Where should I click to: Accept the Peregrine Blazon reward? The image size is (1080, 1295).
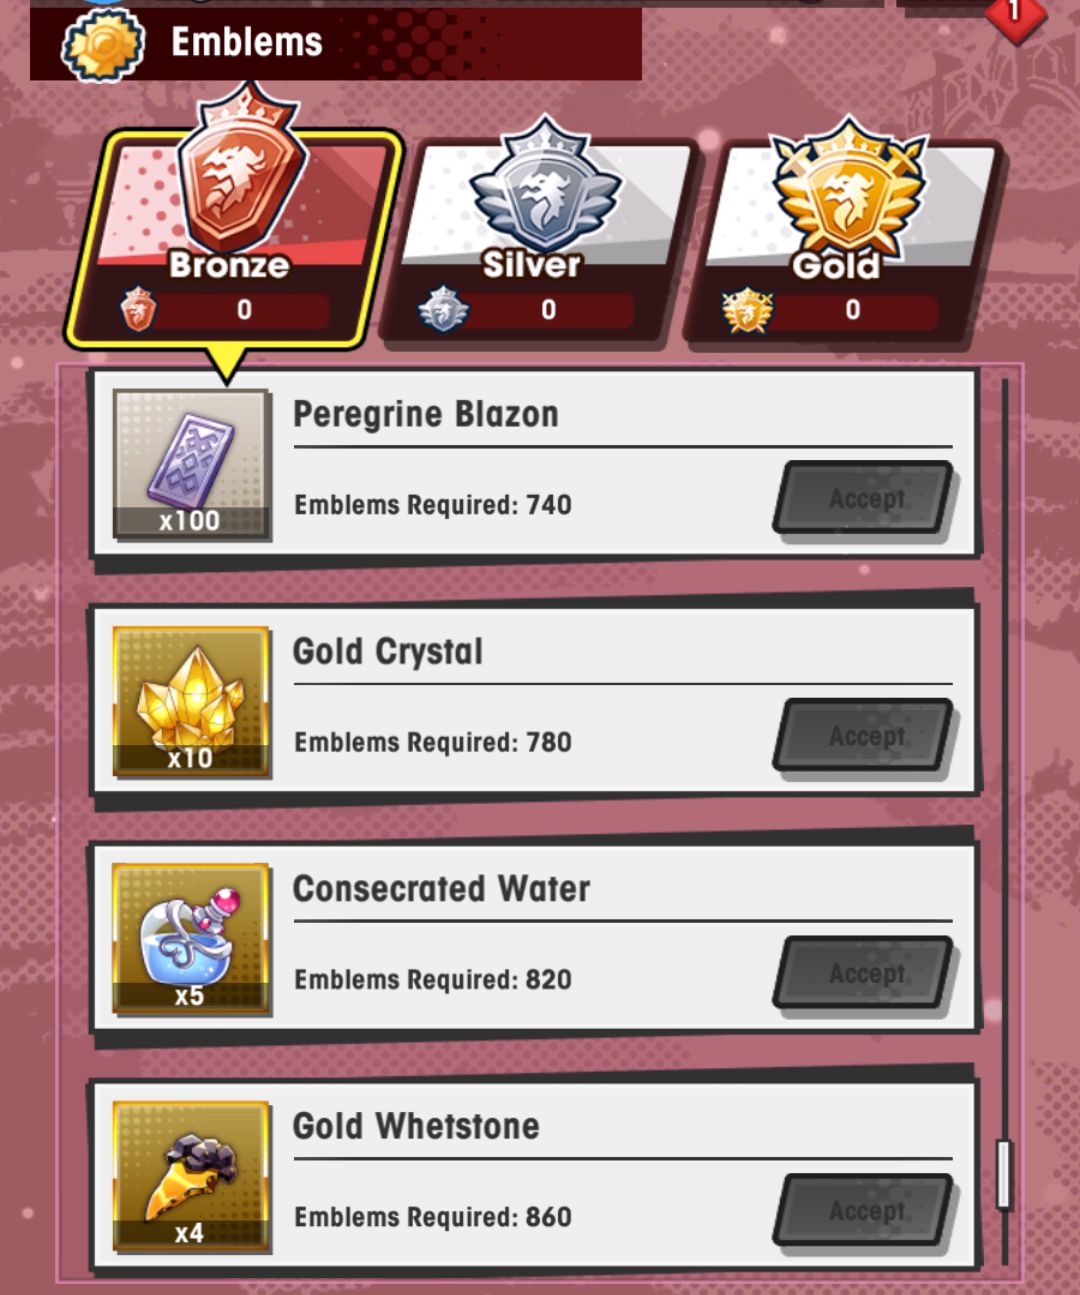click(x=865, y=498)
